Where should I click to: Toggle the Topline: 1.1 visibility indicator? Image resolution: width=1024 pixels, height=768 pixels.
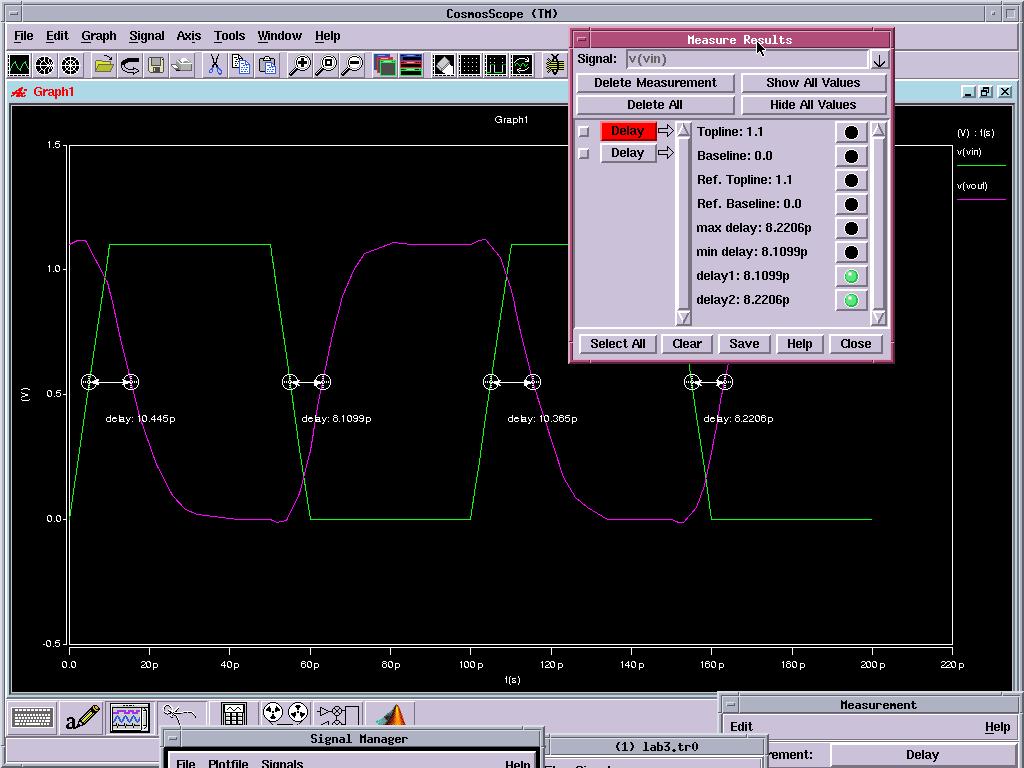(x=851, y=133)
